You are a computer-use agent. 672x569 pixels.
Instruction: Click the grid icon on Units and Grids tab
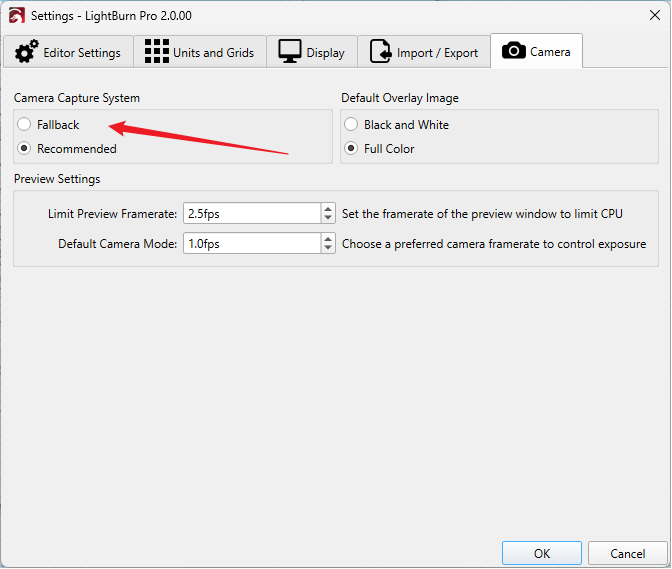(x=157, y=51)
